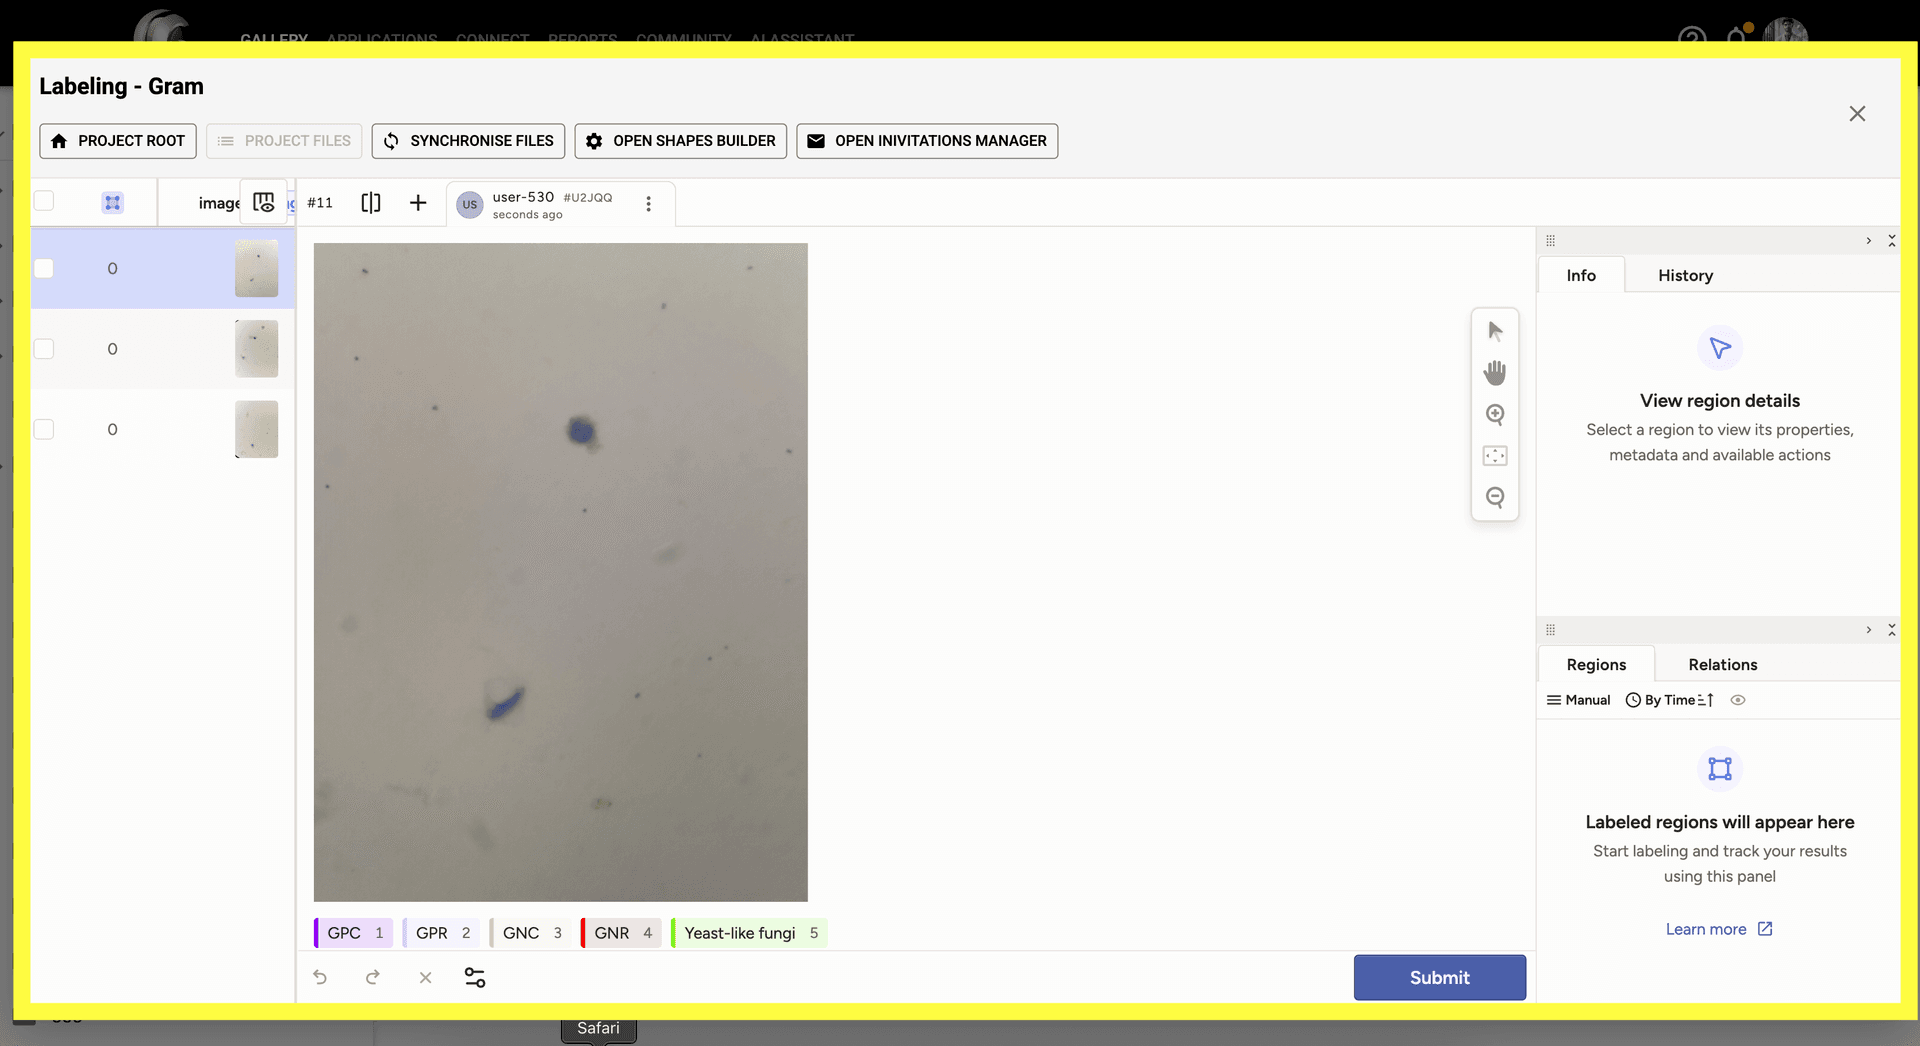
Task: Select the GNR red label
Action: 621,933
